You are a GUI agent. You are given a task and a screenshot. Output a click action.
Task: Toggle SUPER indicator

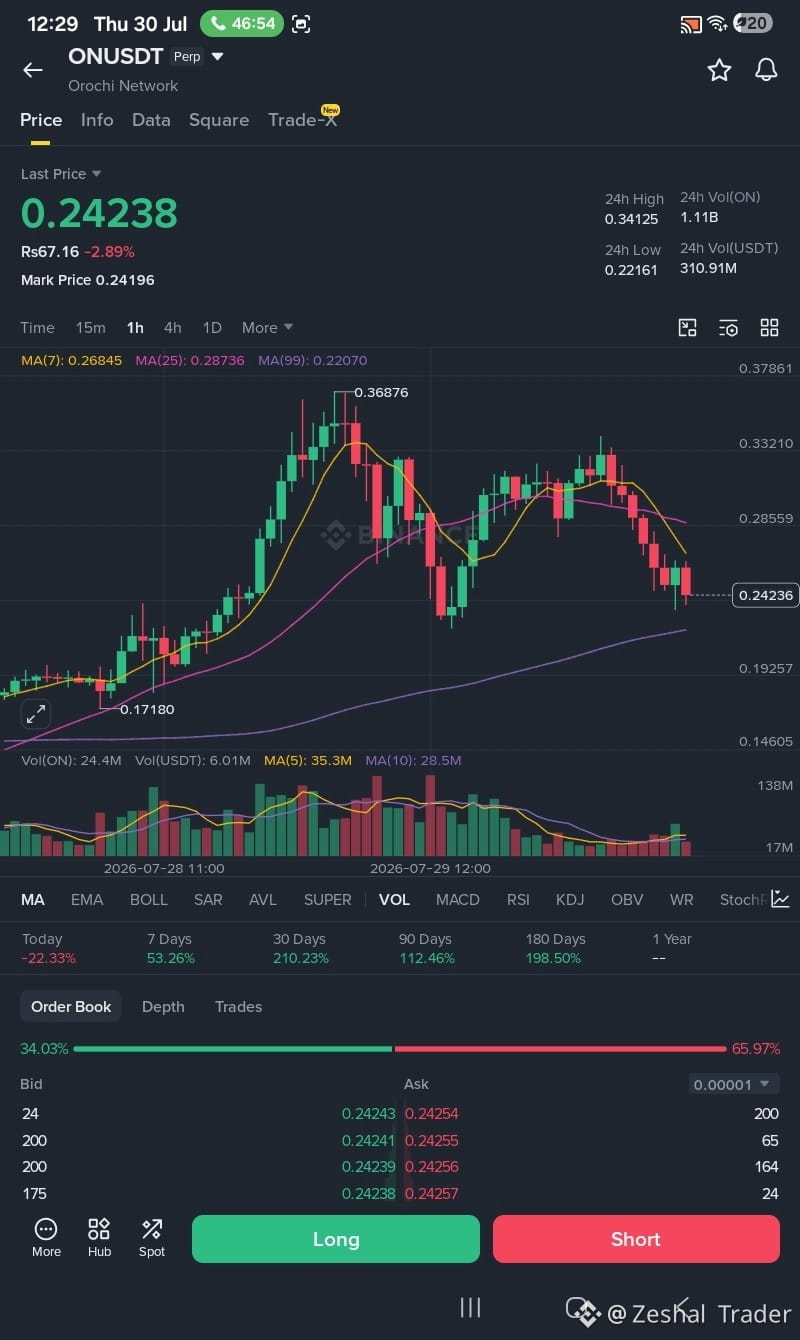[328, 900]
